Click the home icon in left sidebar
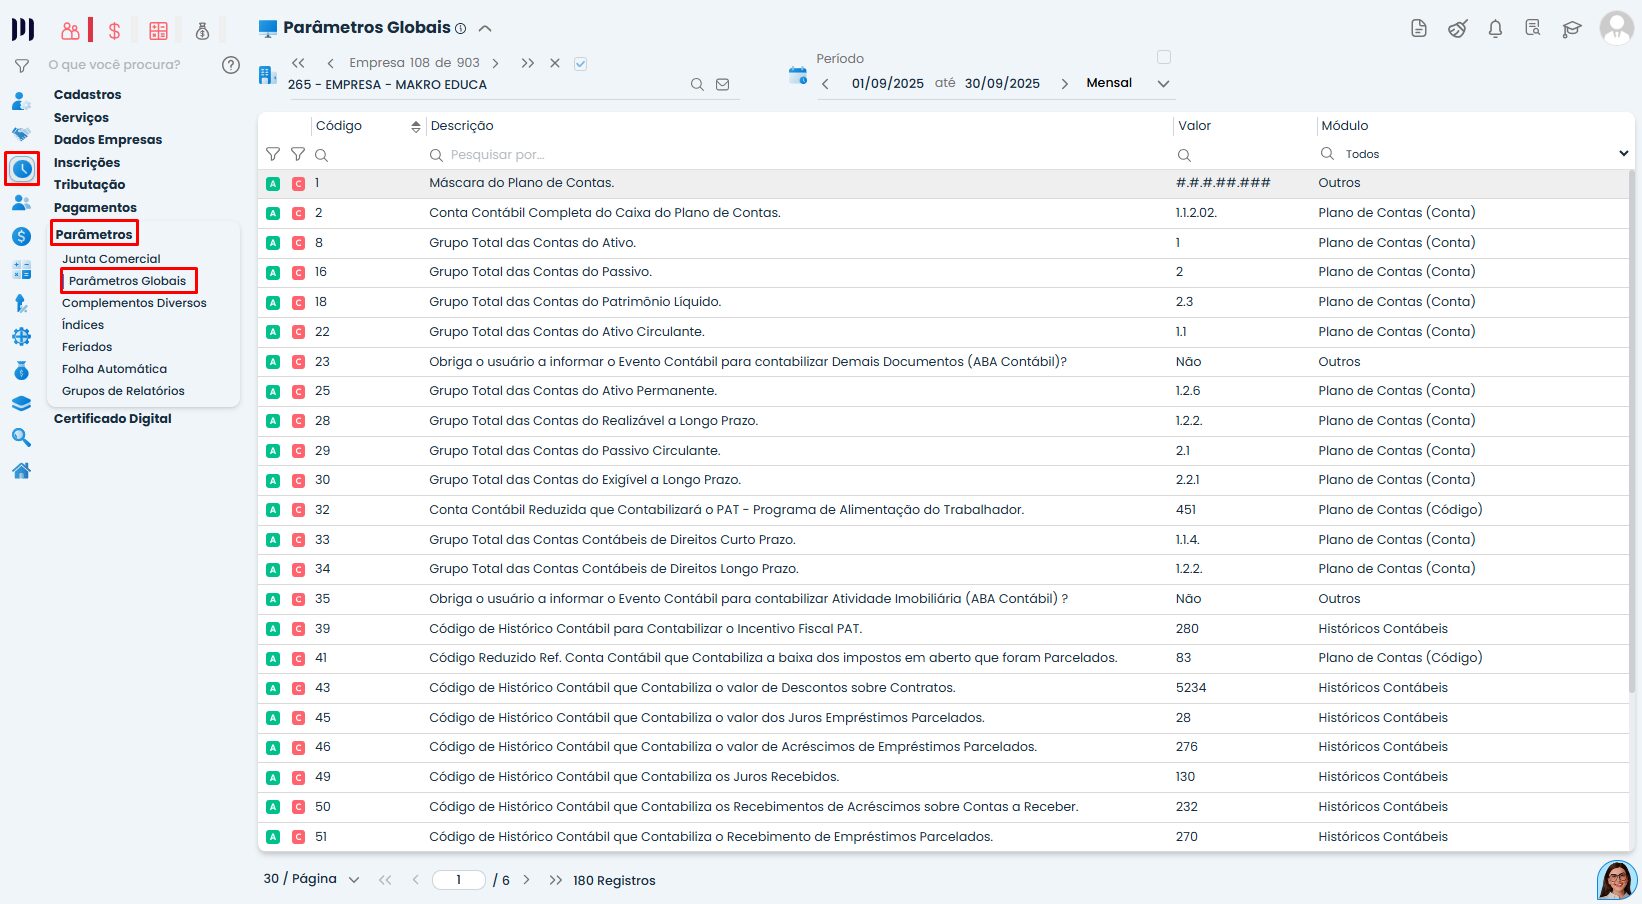1642x904 pixels. coord(21,471)
